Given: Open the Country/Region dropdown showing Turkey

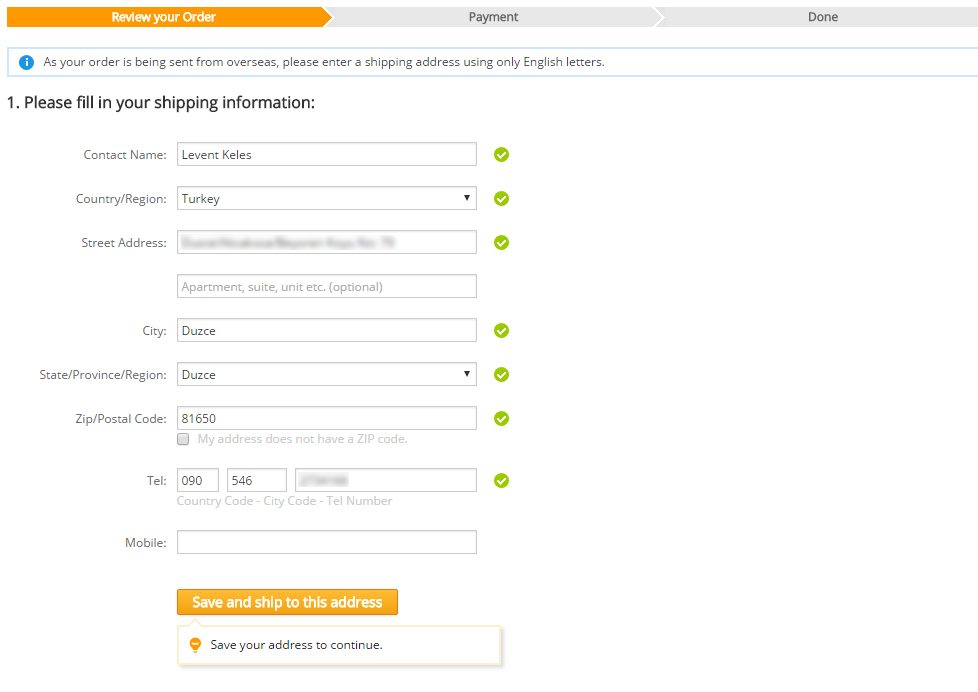Looking at the screenshot, I should (x=326, y=199).
